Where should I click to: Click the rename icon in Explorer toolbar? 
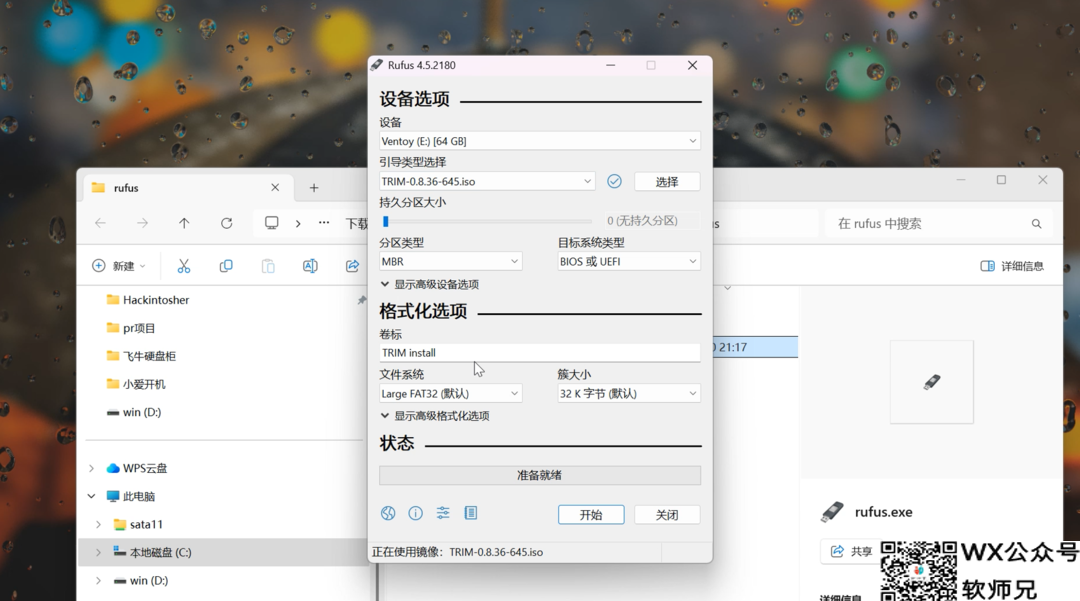point(310,266)
